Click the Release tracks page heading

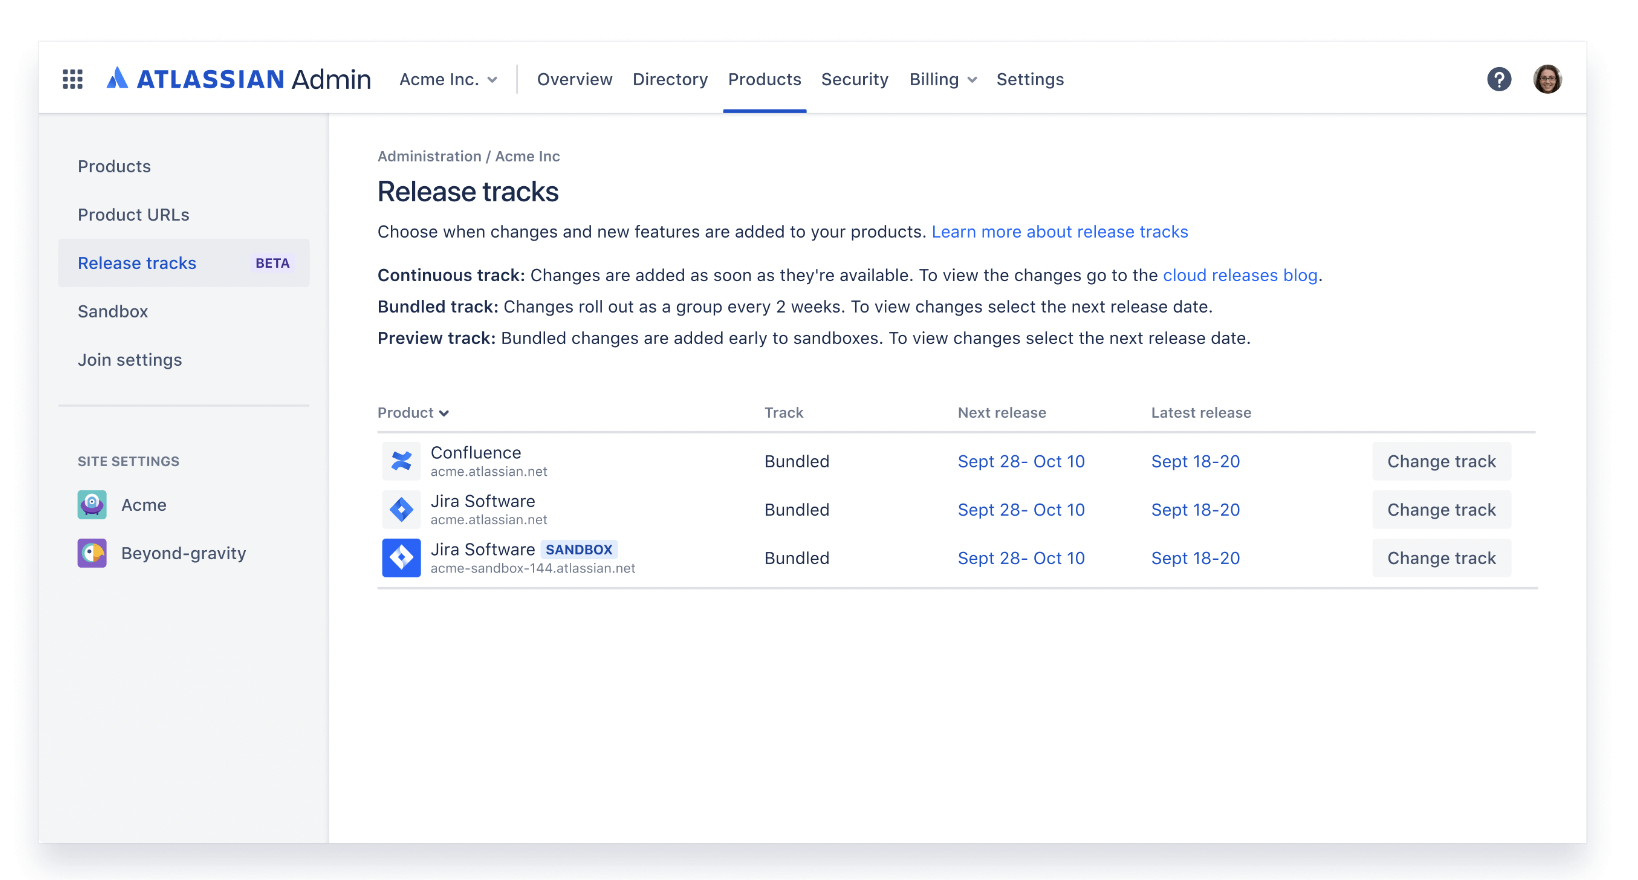(x=468, y=192)
